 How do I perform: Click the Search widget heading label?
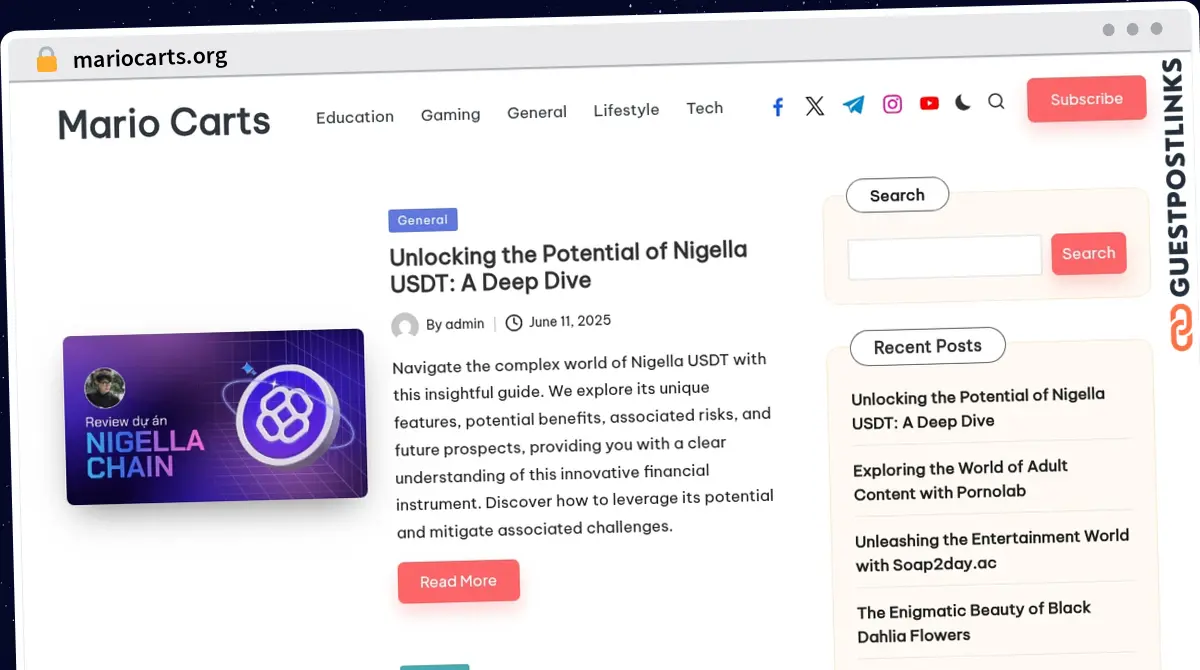click(x=897, y=195)
